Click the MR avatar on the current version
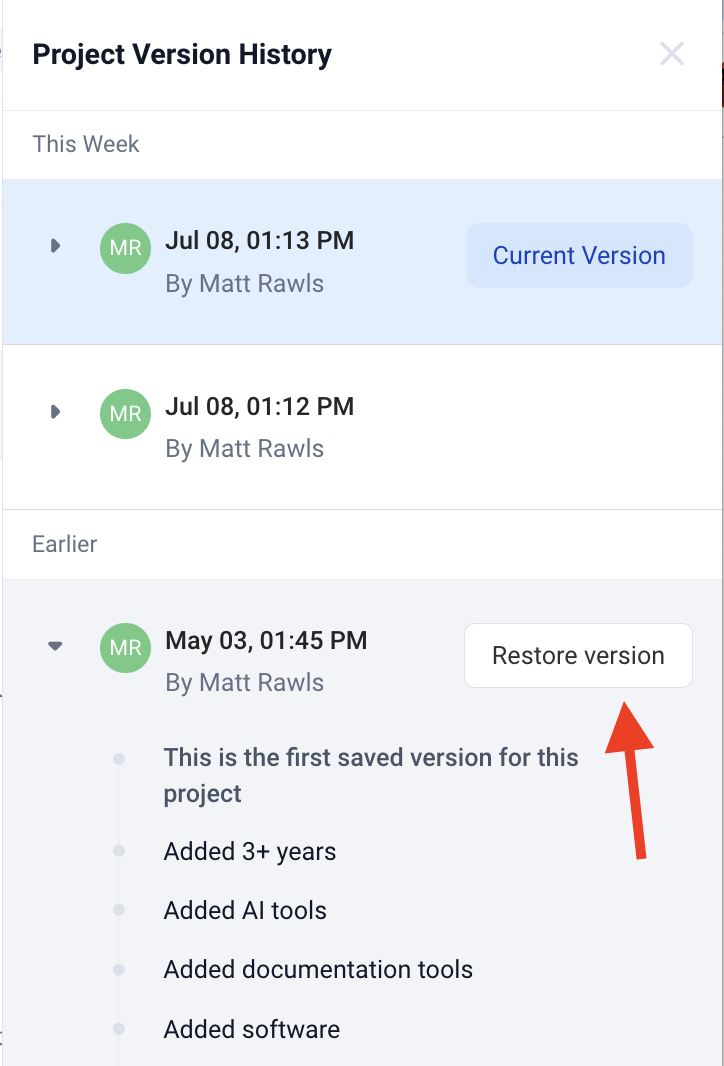 tap(125, 248)
